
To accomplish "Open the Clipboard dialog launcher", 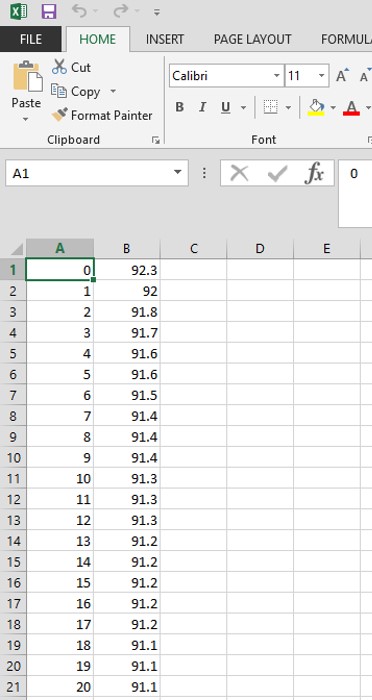I will tap(155, 140).
